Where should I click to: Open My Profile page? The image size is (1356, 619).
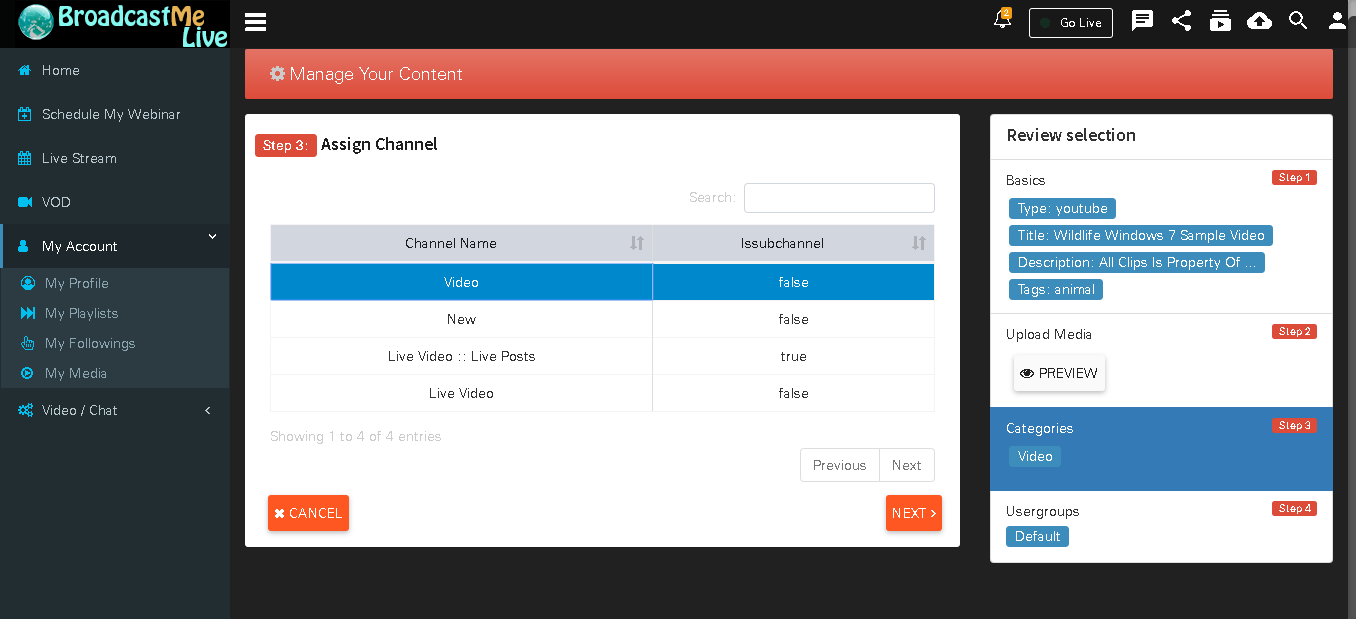tap(77, 283)
